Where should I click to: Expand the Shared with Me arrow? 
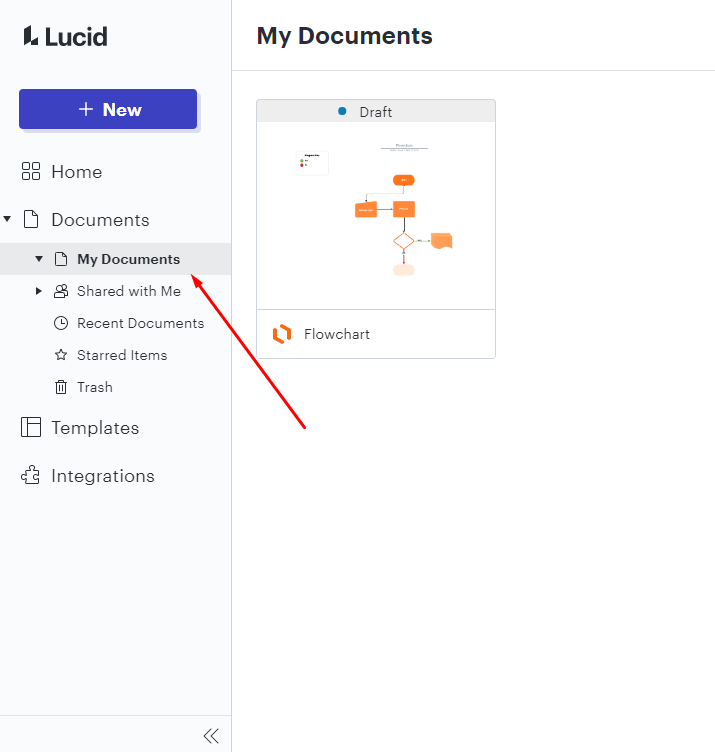(x=39, y=291)
